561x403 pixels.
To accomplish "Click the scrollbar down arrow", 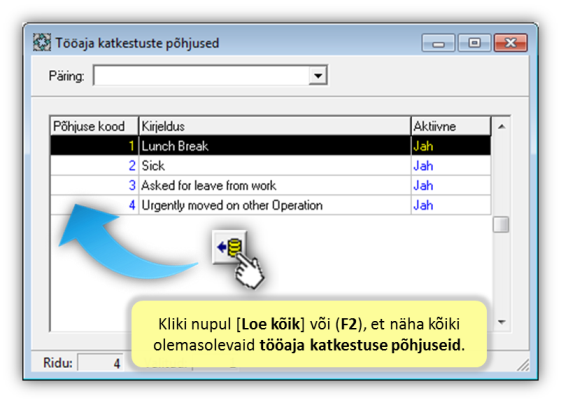I will [x=502, y=322].
